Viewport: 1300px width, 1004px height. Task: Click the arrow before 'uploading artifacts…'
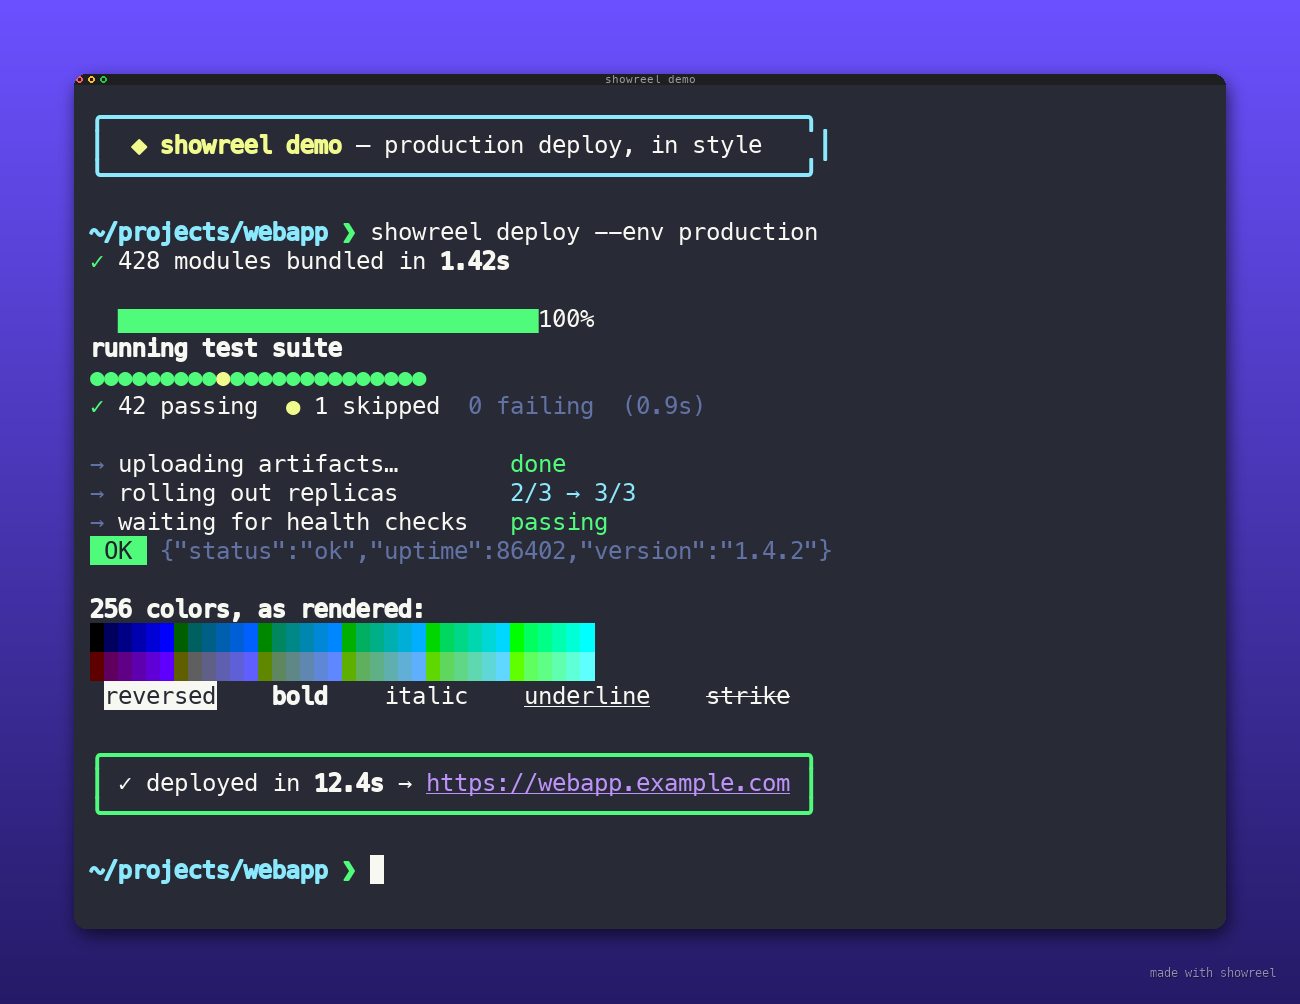click(x=97, y=465)
